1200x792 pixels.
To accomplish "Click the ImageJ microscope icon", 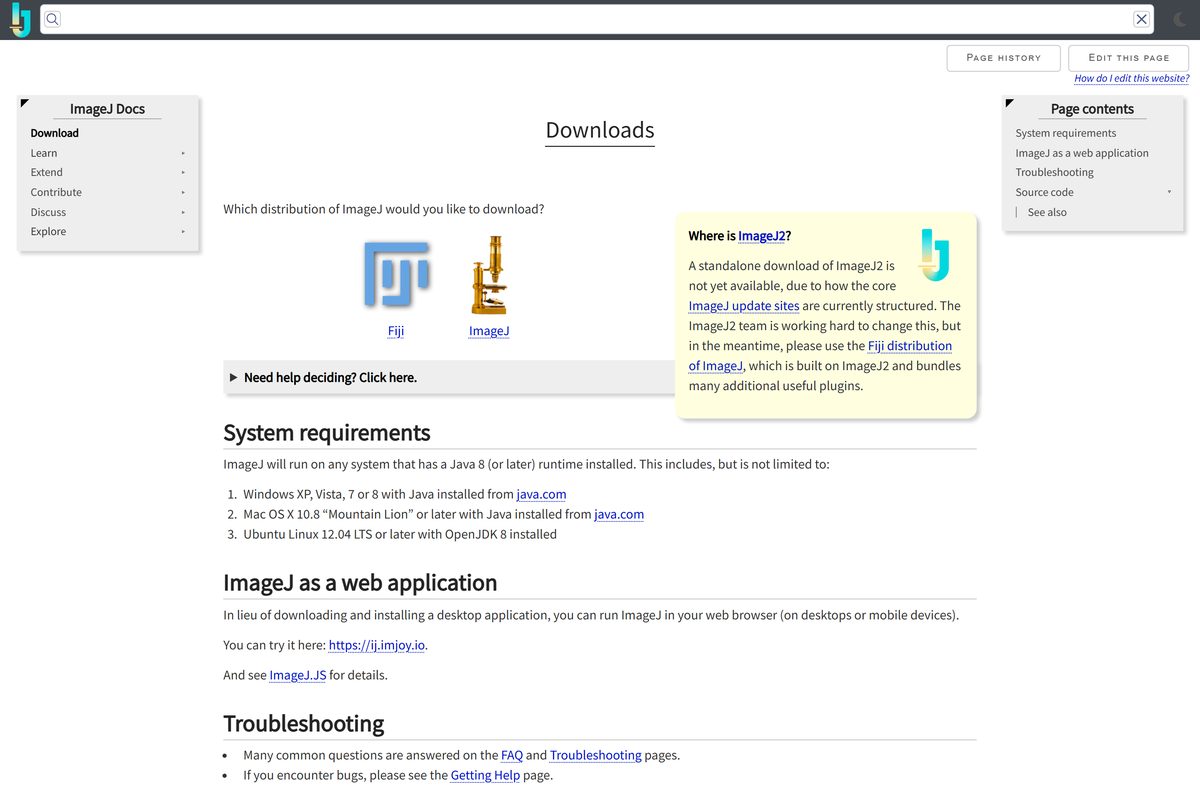I will click(x=489, y=275).
